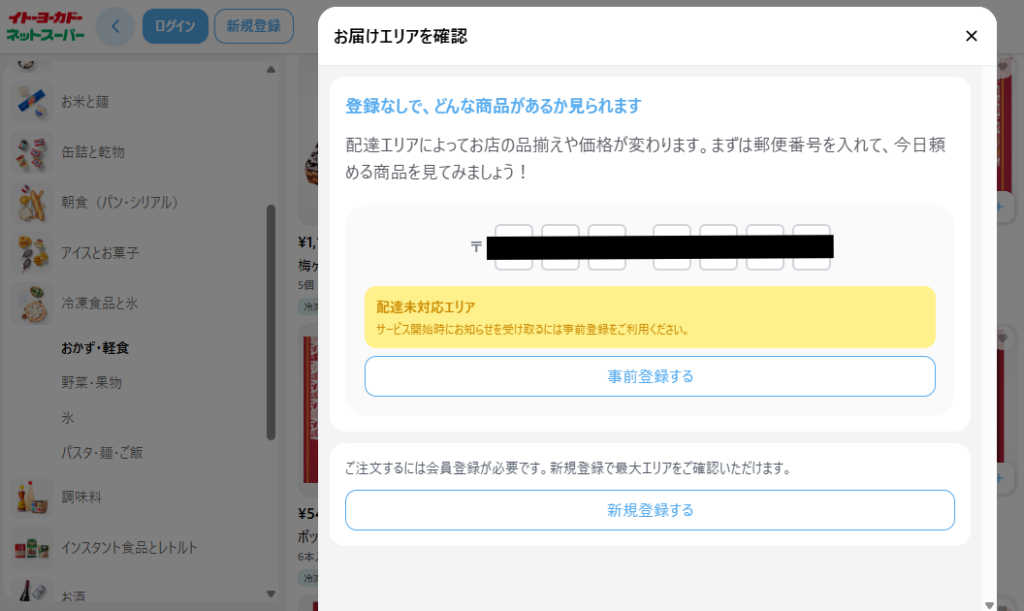Click the 新規登録 header button
Image resolution: width=1024 pixels, height=611 pixels.
point(253,26)
